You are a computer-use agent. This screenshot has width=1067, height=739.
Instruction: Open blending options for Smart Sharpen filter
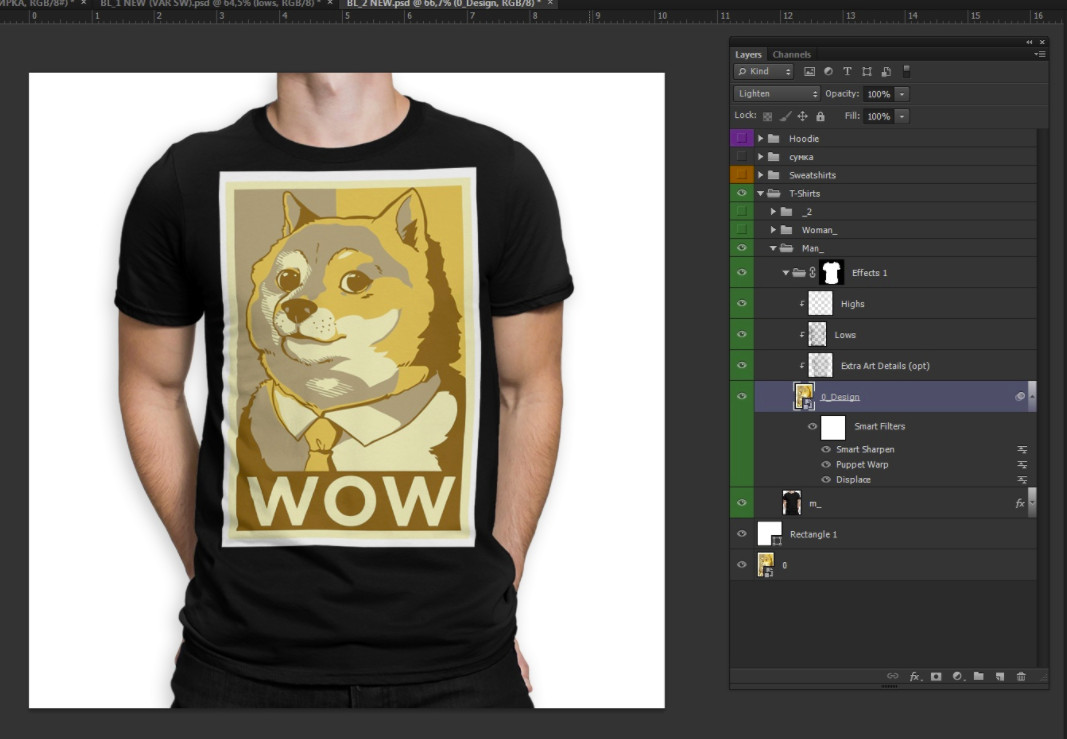(1022, 450)
